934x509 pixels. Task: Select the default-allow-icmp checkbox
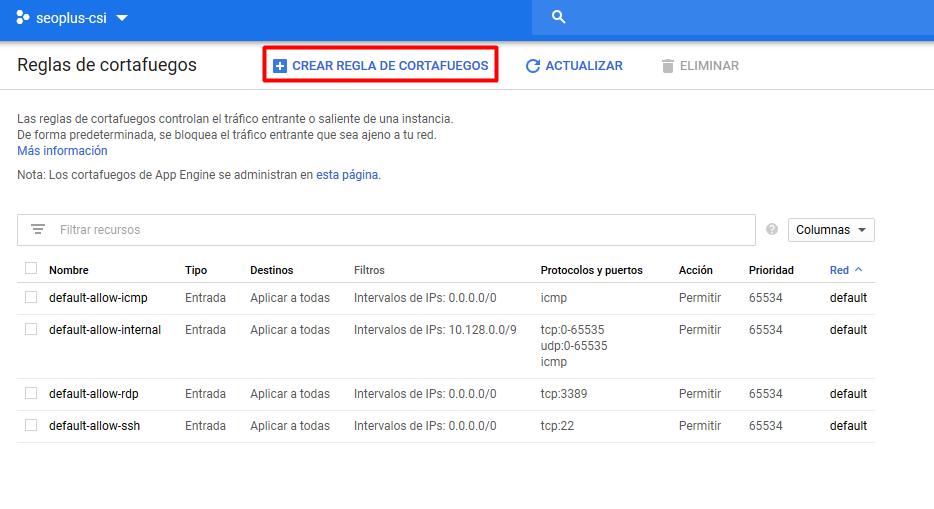tap(31, 297)
